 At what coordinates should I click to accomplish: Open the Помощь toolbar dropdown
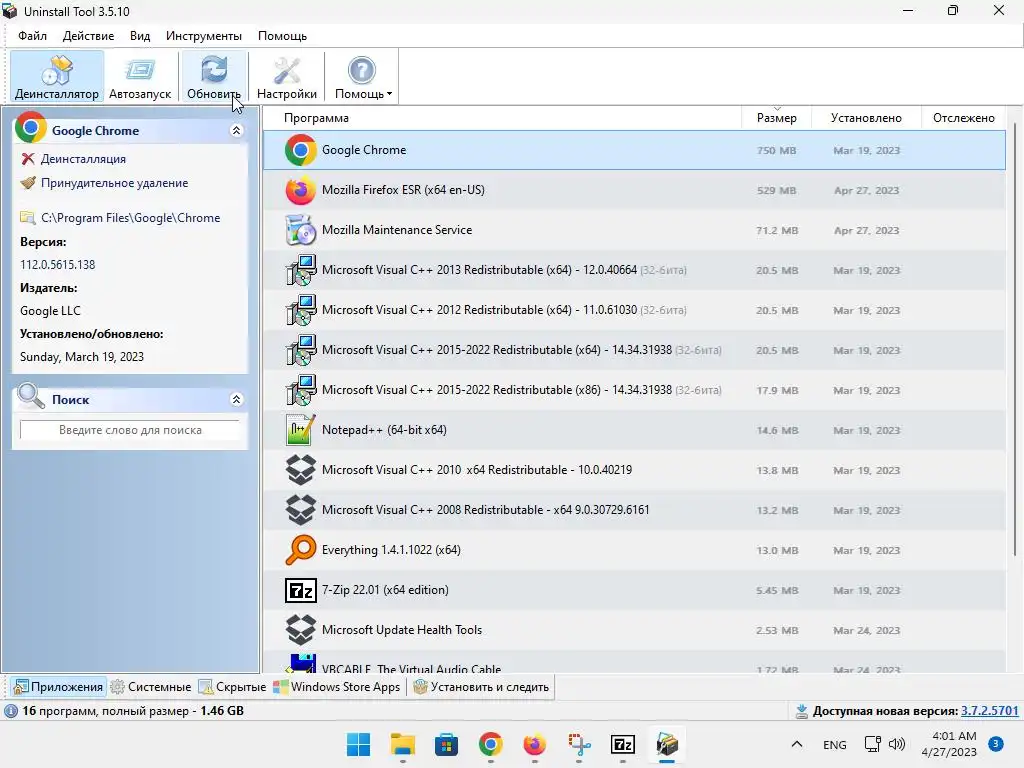coord(363,76)
